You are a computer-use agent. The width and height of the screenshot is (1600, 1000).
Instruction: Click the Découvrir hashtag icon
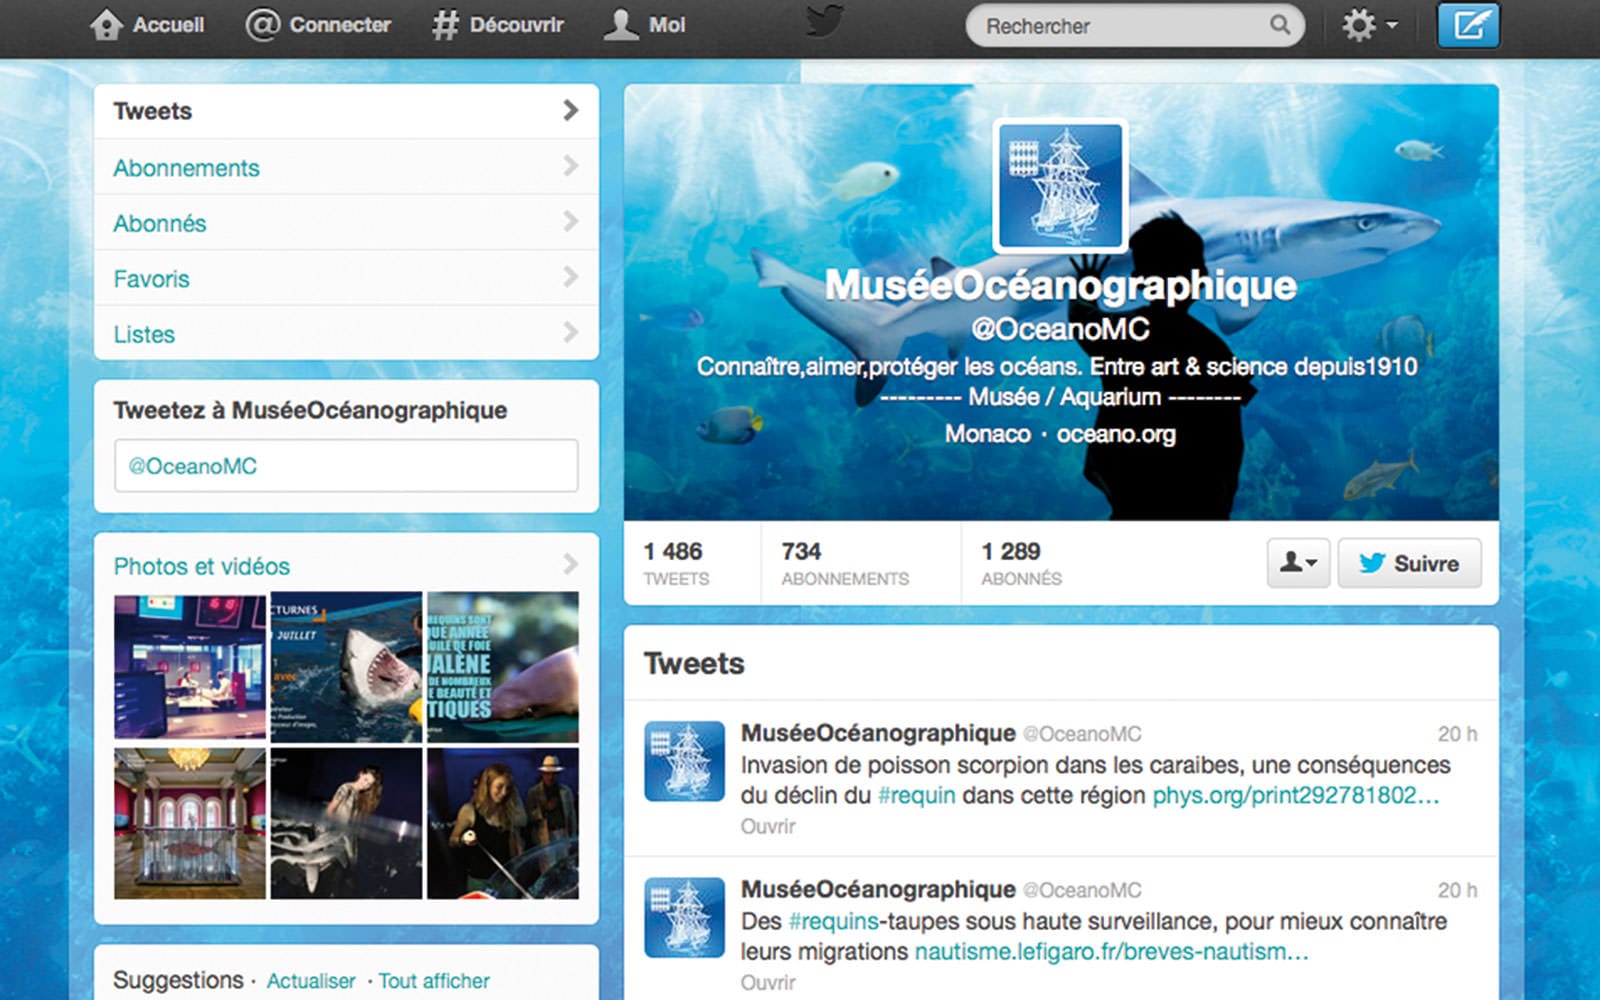click(445, 25)
